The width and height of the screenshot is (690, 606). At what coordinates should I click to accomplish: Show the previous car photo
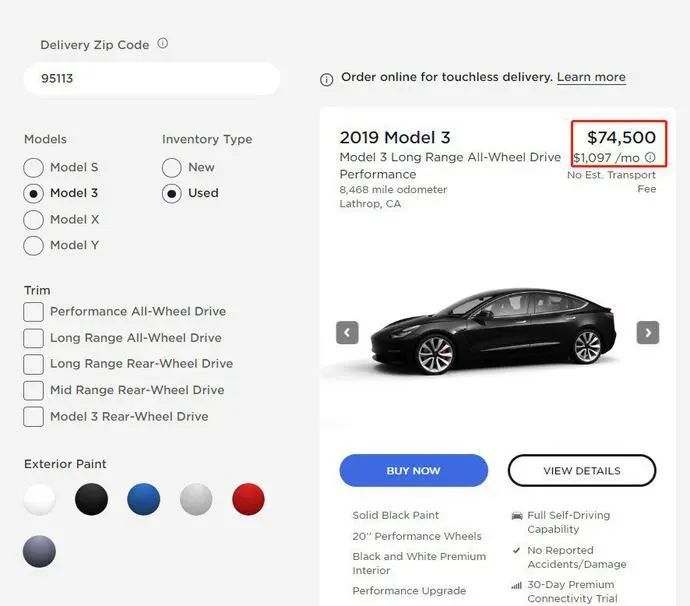347,332
